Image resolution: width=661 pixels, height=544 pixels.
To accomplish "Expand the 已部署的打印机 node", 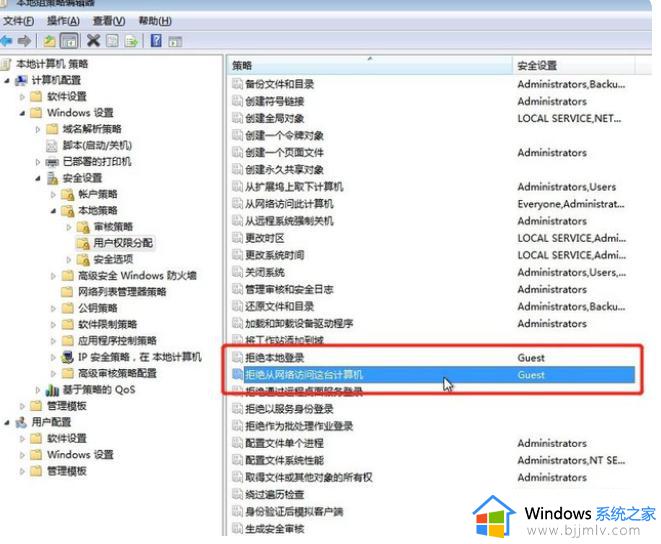I will [x=38, y=162].
